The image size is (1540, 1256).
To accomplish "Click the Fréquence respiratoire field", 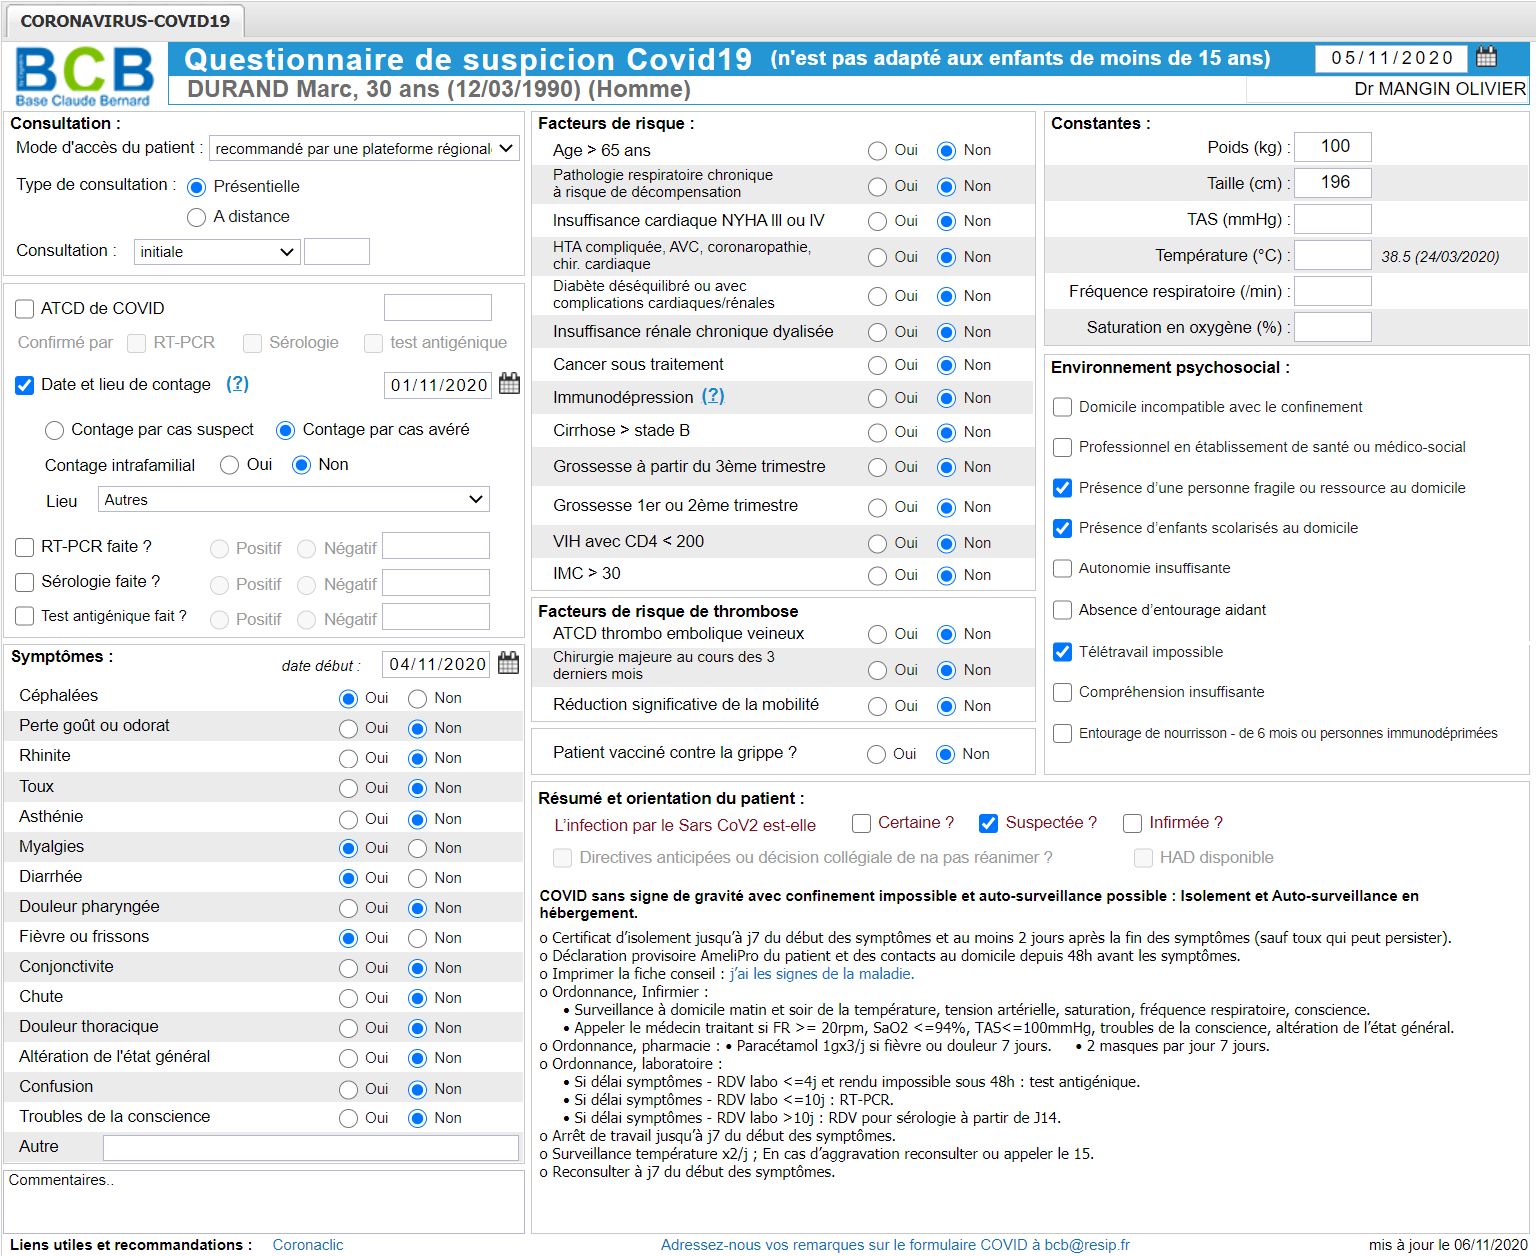I will click(x=1332, y=291).
